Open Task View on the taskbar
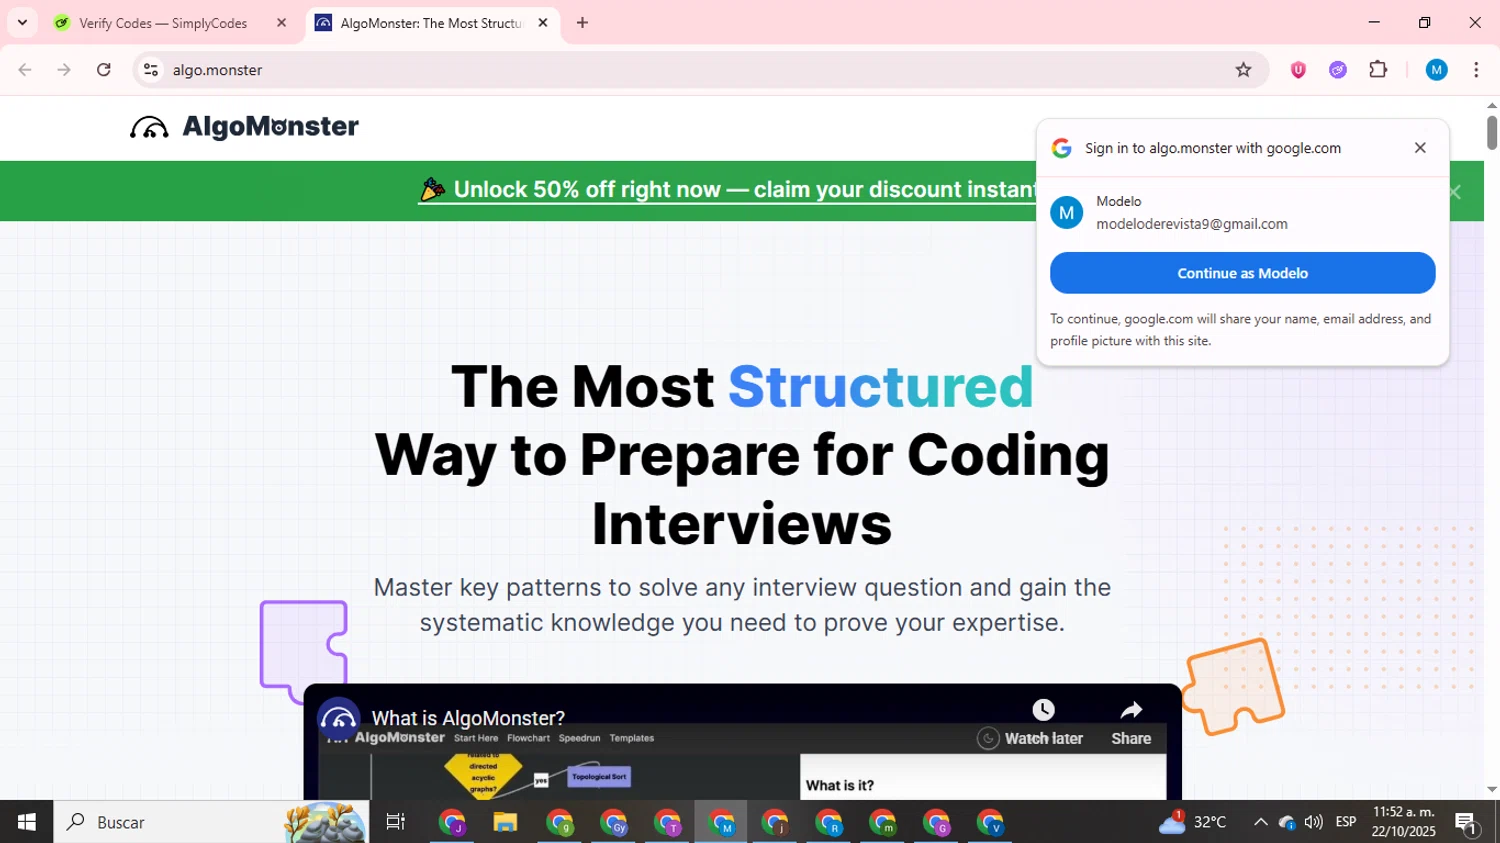This screenshot has height=843, width=1500. point(396,822)
